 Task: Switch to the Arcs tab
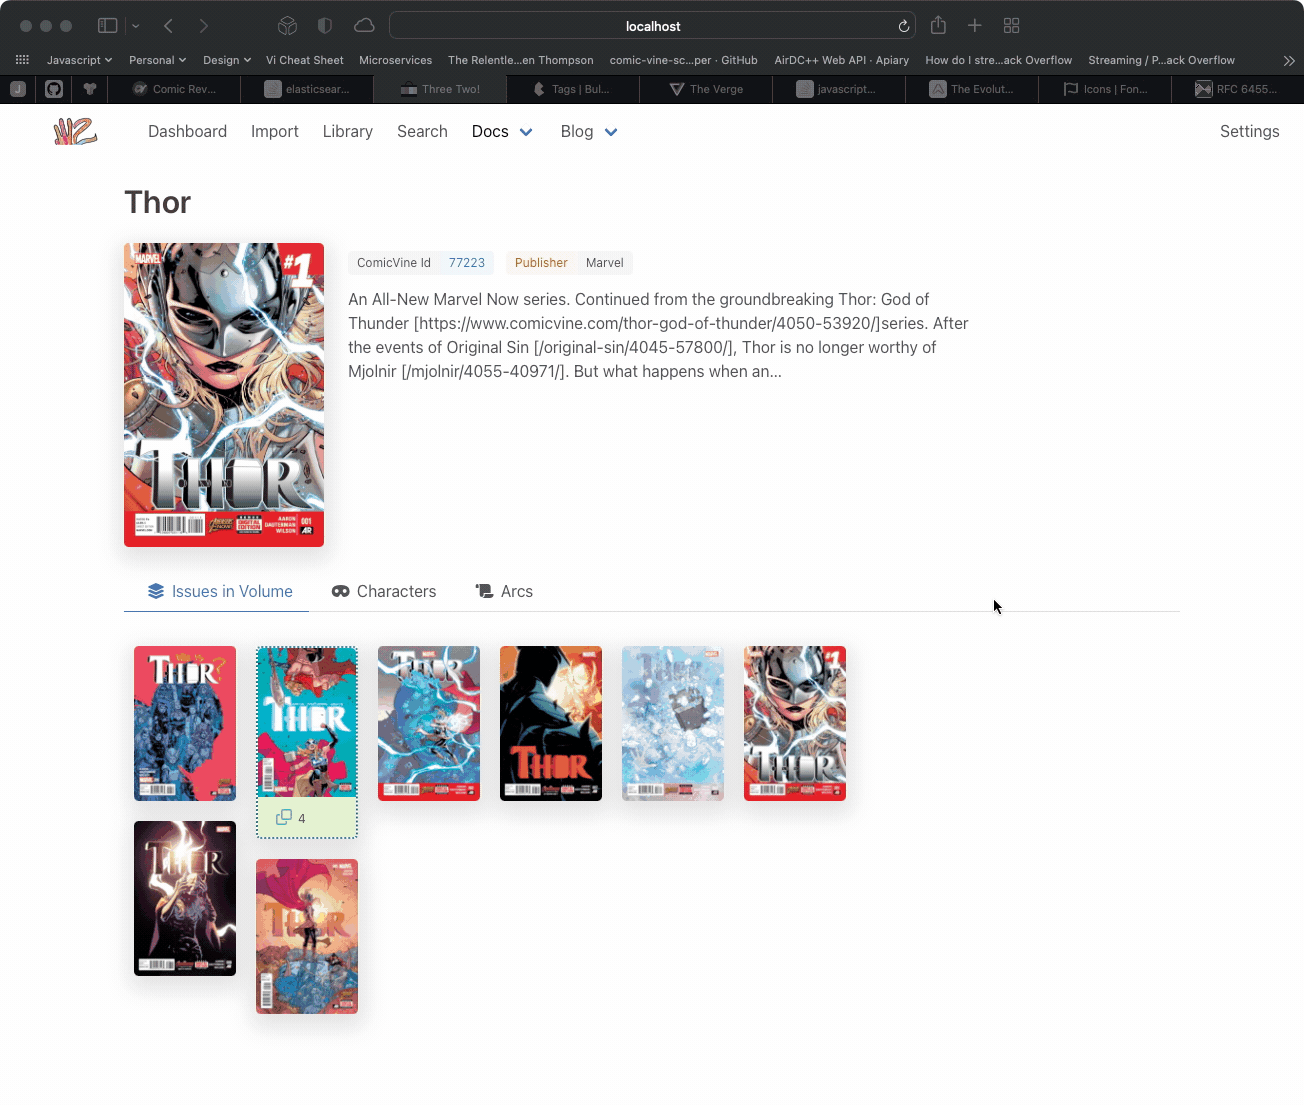click(x=504, y=591)
